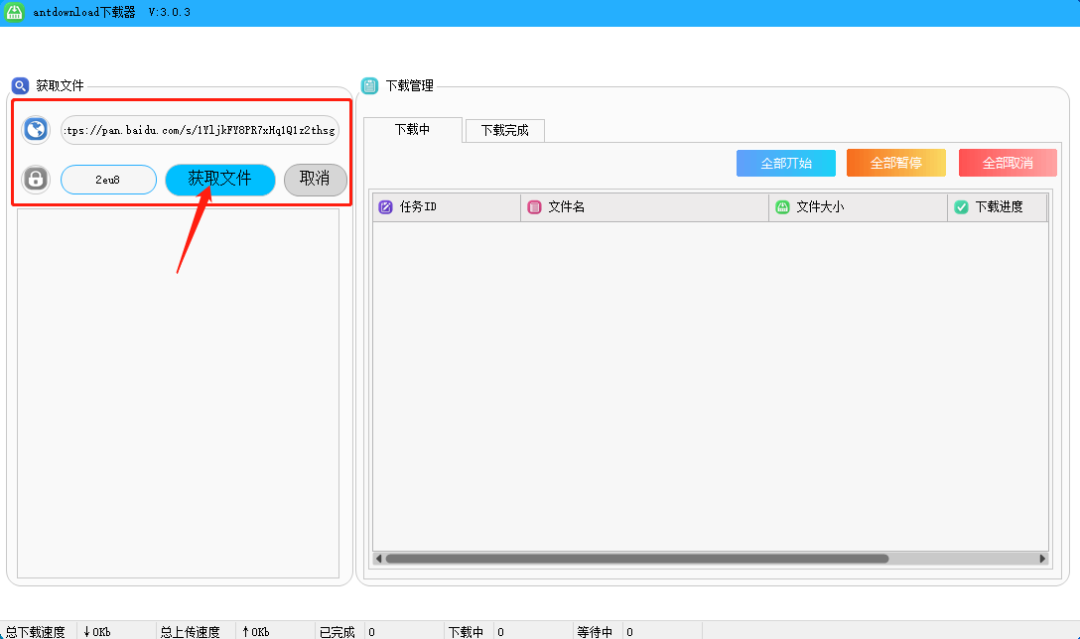Click the purple 任务ID column icon
The width and height of the screenshot is (1080, 639).
(385, 207)
